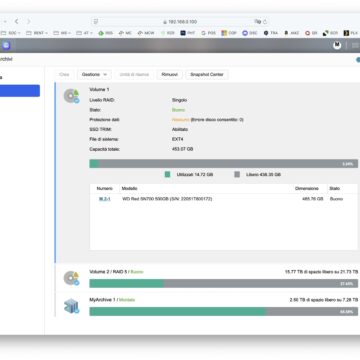Select the Volume 1 title text

tap(99, 89)
